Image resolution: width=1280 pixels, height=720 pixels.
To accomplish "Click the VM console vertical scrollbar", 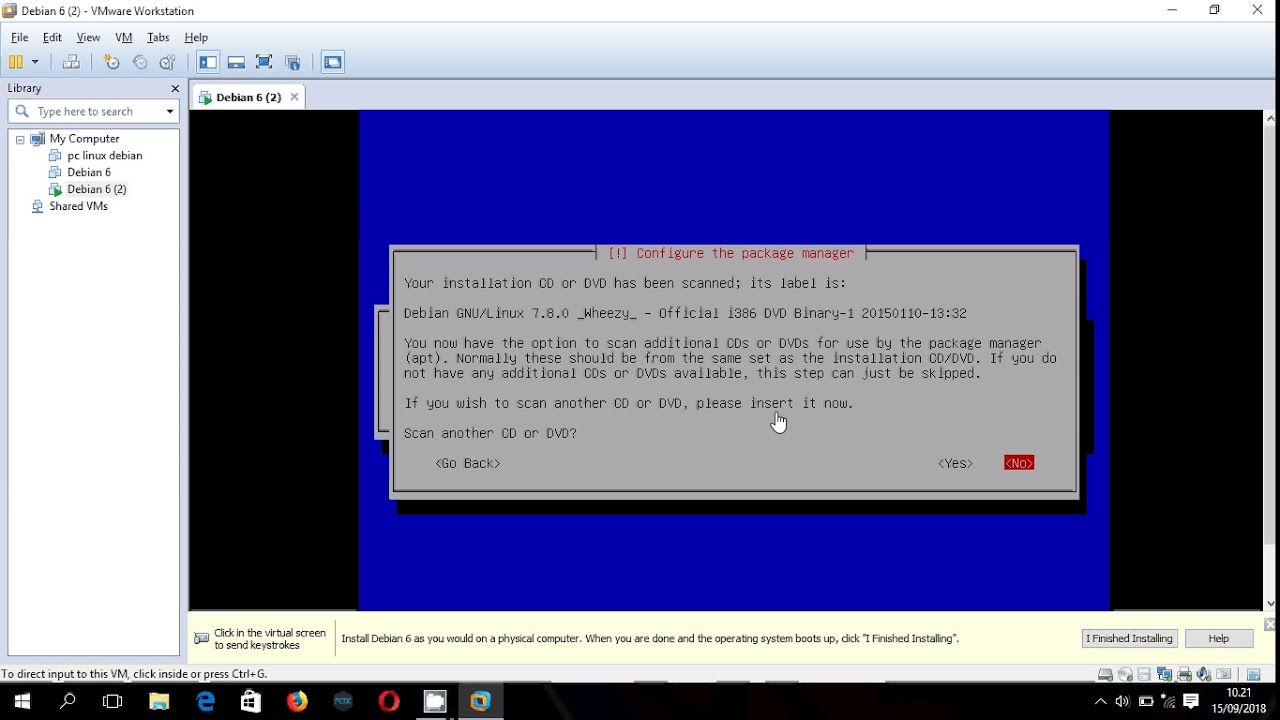I will pyautogui.click(x=1271, y=360).
